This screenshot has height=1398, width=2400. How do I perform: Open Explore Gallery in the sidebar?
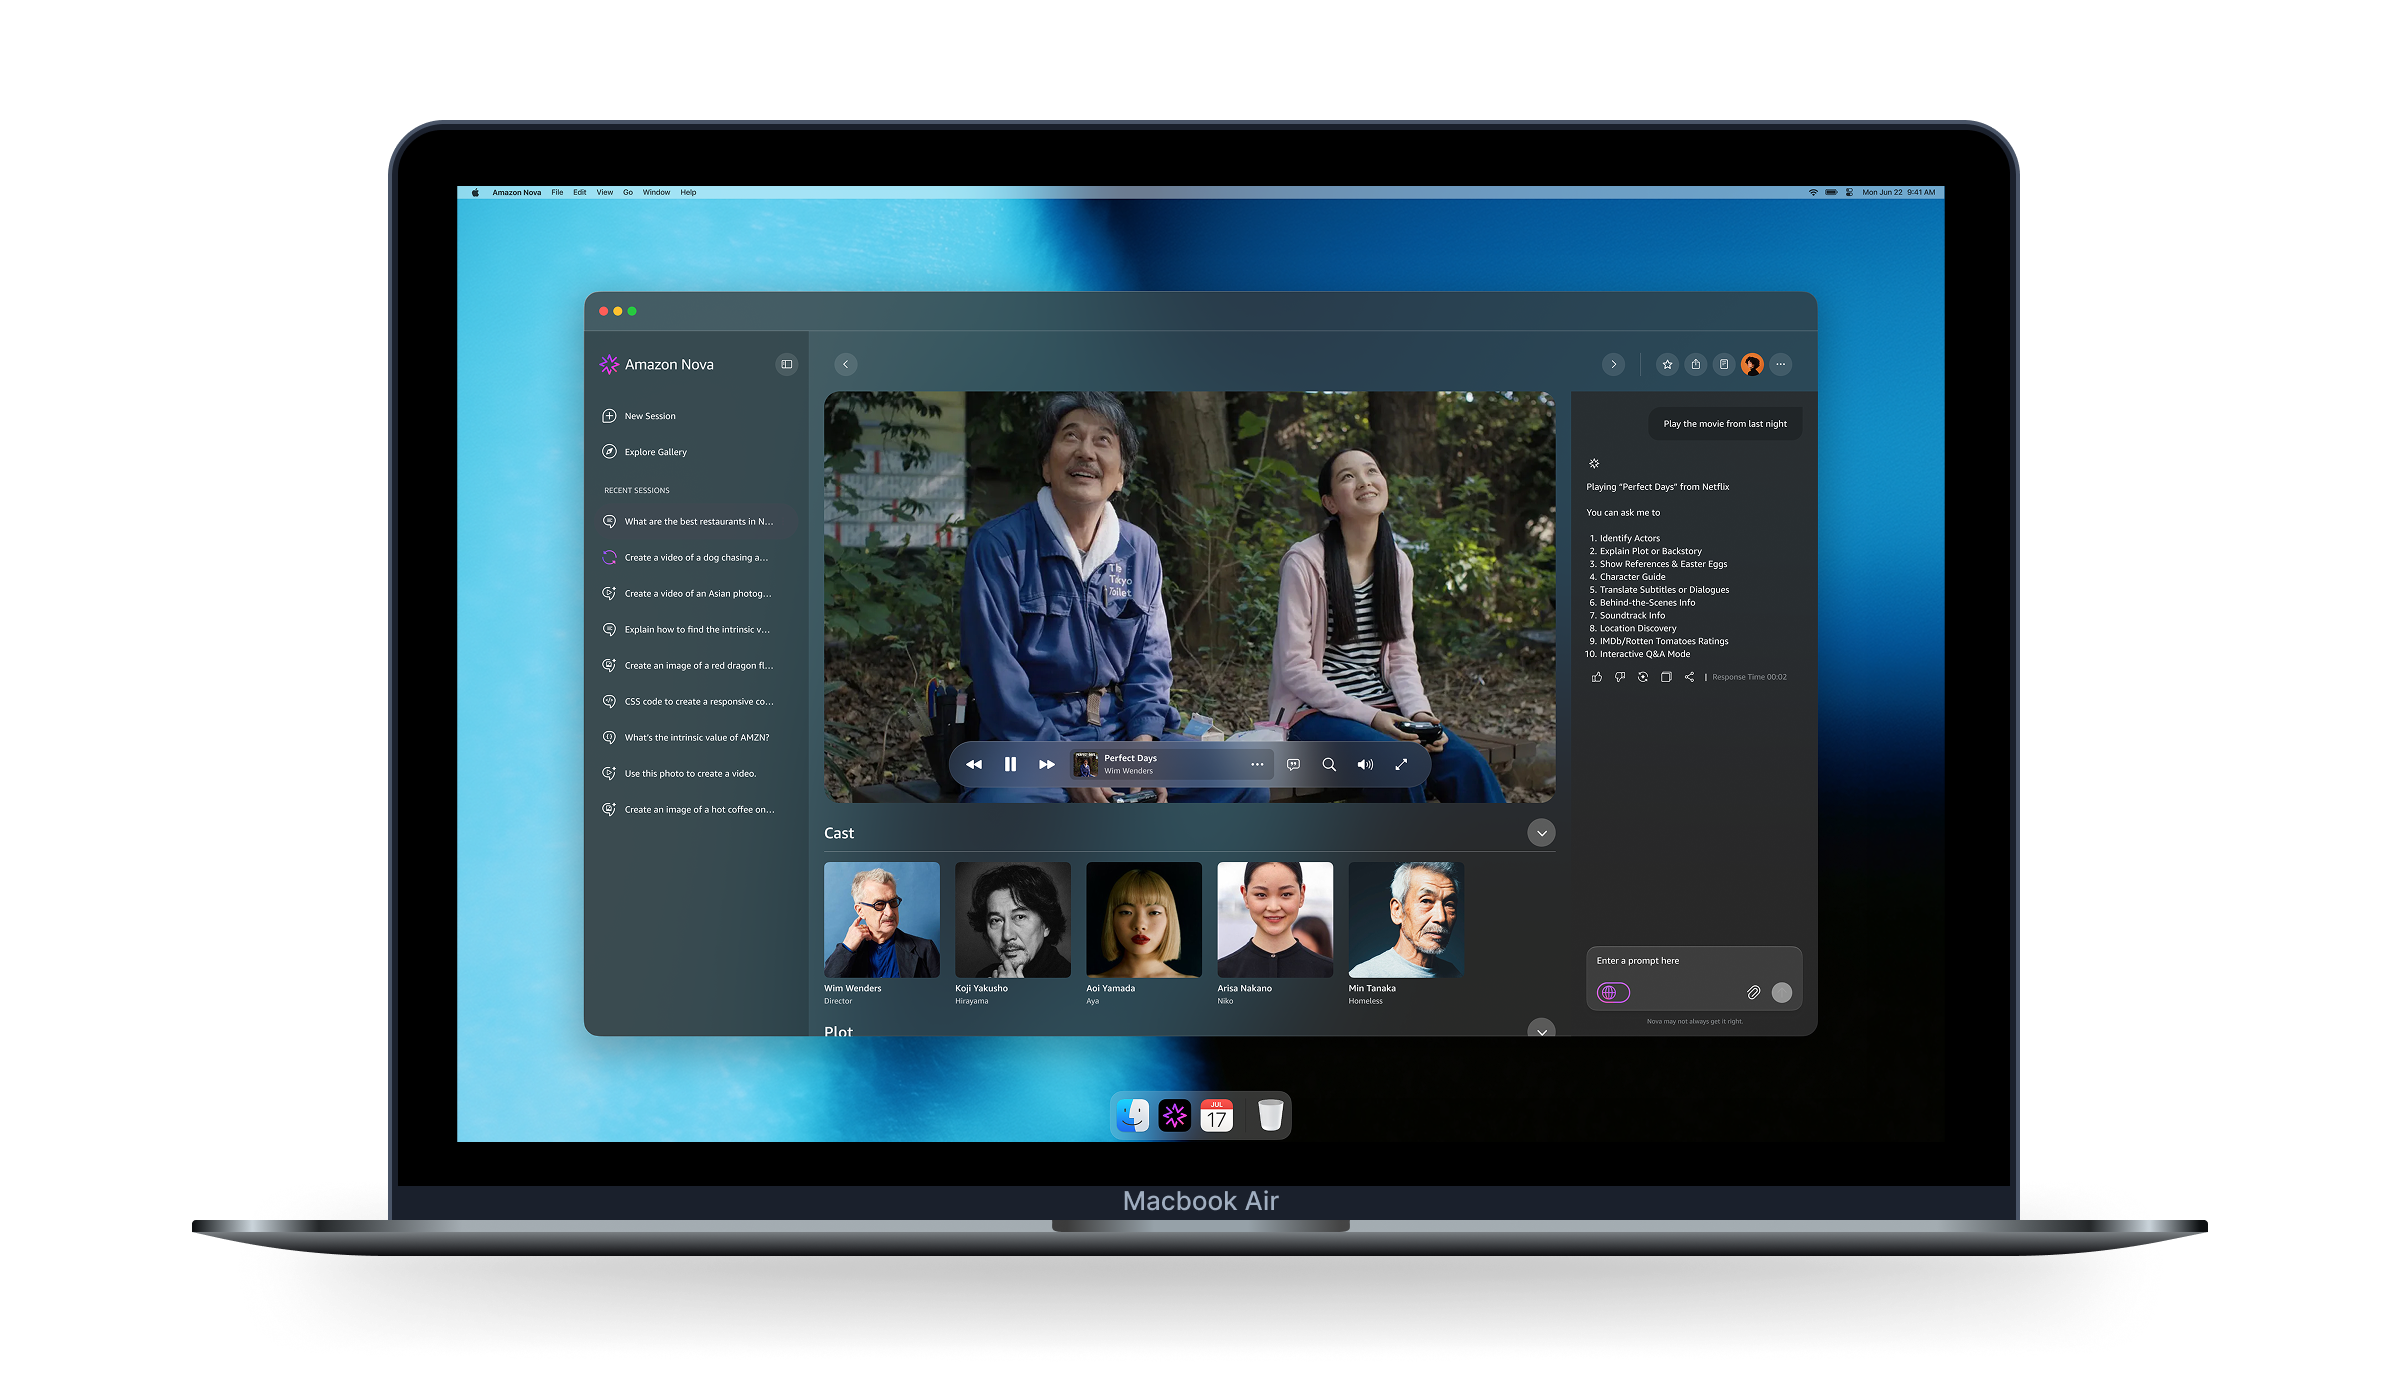click(655, 452)
